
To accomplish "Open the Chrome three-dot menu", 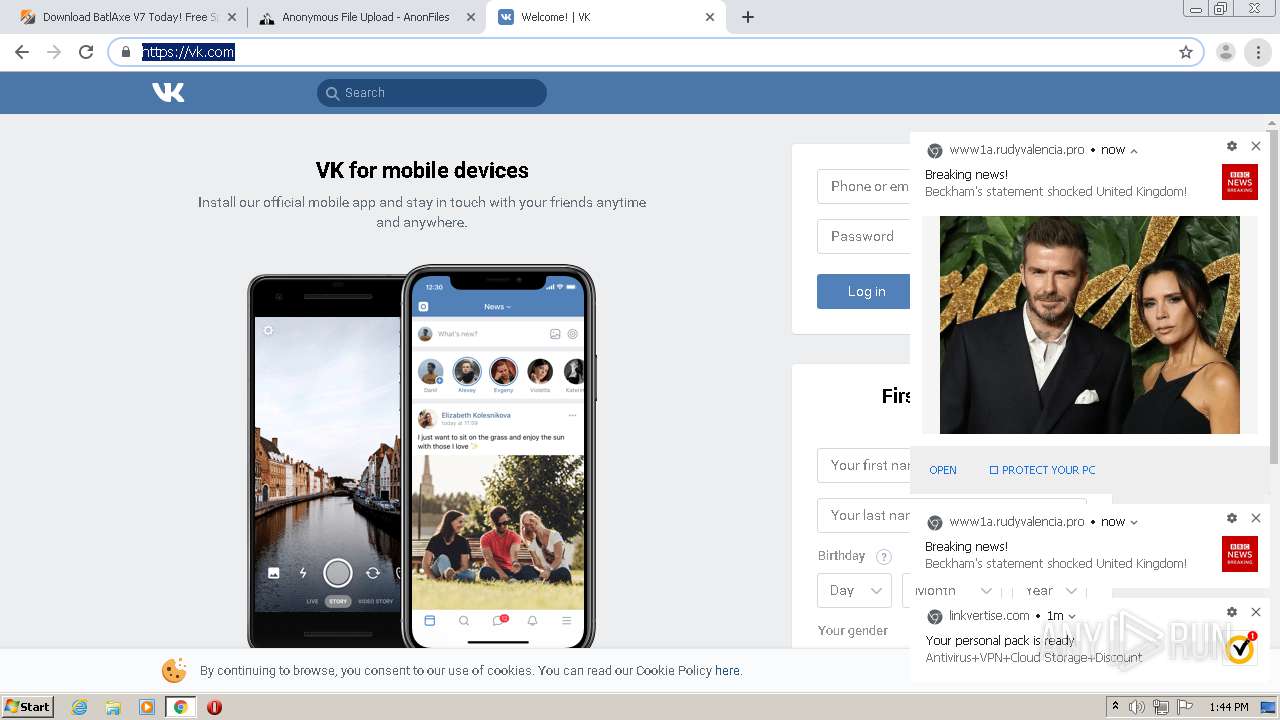I will [x=1258, y=52].
